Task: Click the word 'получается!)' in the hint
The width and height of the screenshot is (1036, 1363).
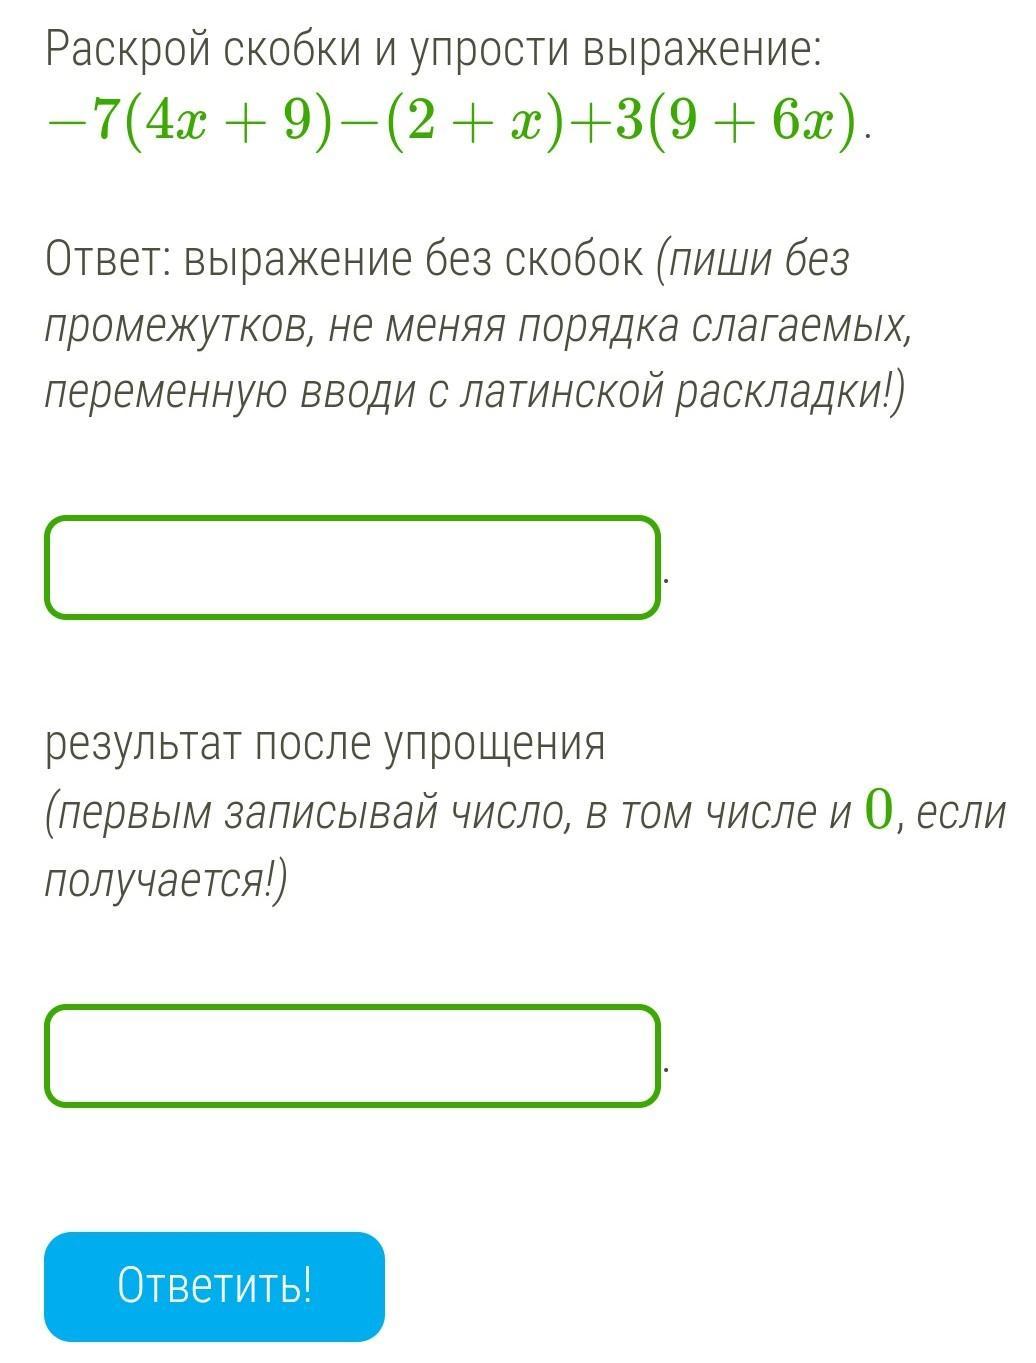Action: click(166, 880)
